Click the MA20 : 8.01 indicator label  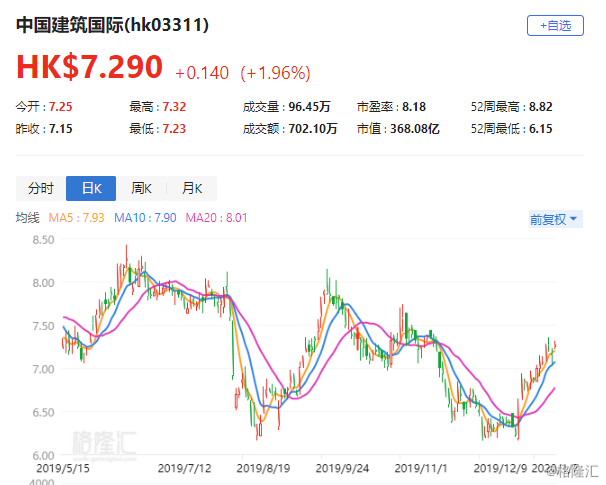(216, 218)
